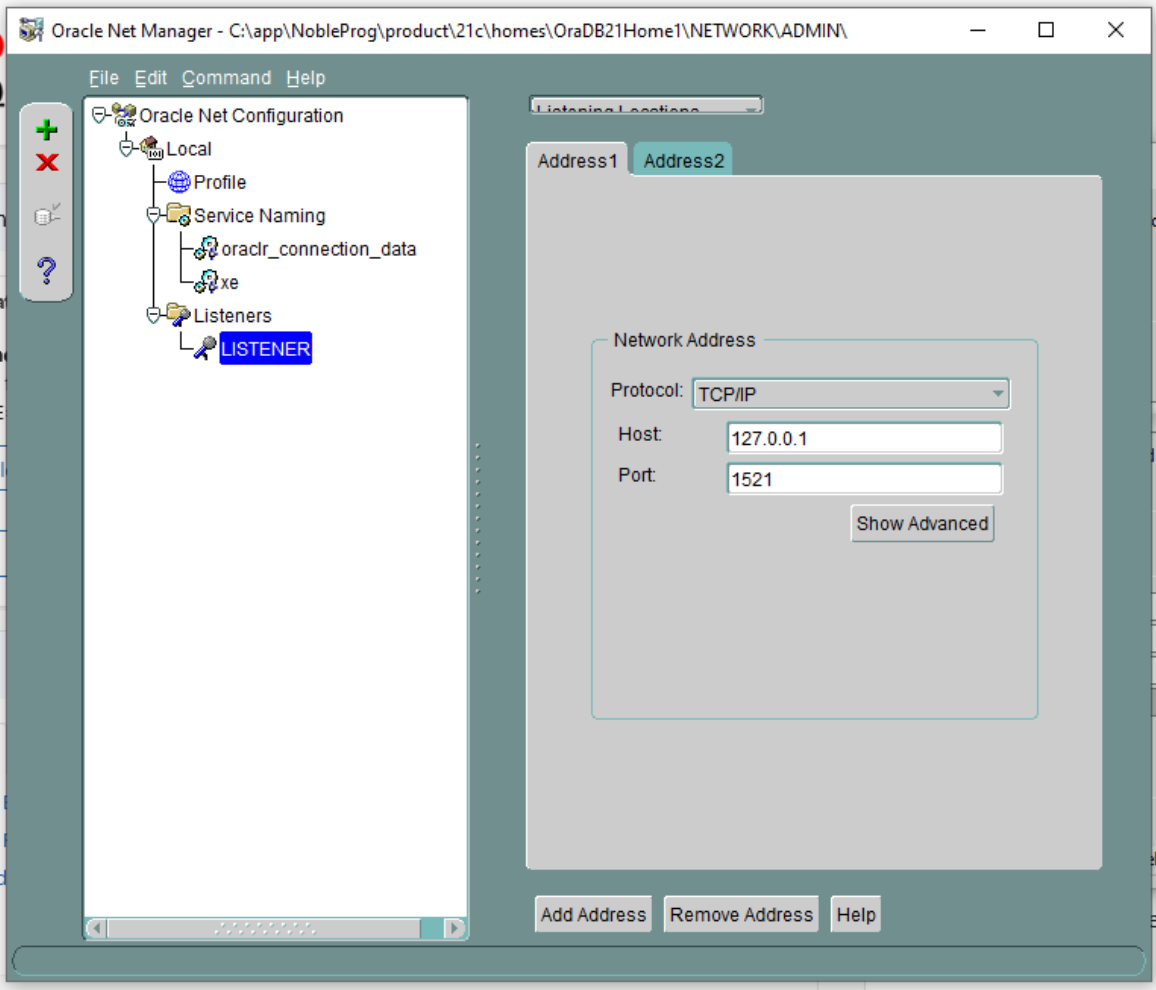Open the Command menu
Image resolution: width=1156 pixels, height=990 pixels.
pos(226,77)
